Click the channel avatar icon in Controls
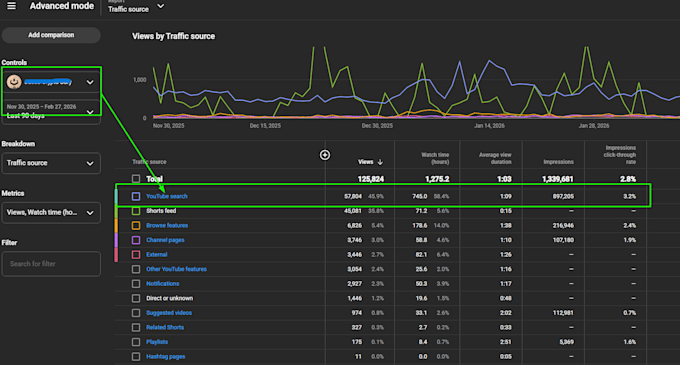The width and height of the screenshot is (680, 365). [14, 82]
